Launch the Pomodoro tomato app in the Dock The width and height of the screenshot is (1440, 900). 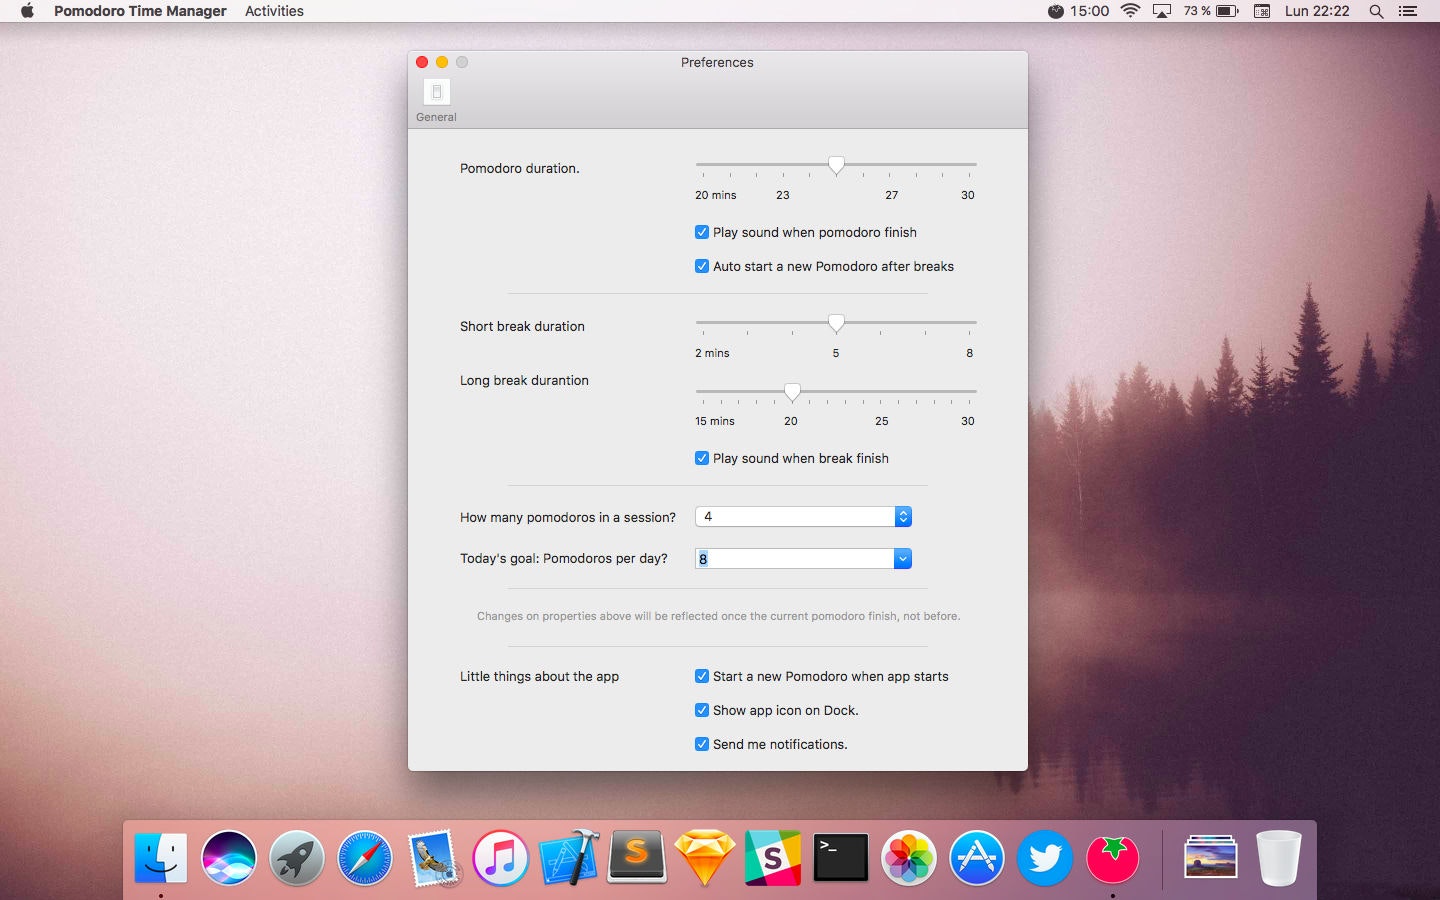coord(1113,858)
